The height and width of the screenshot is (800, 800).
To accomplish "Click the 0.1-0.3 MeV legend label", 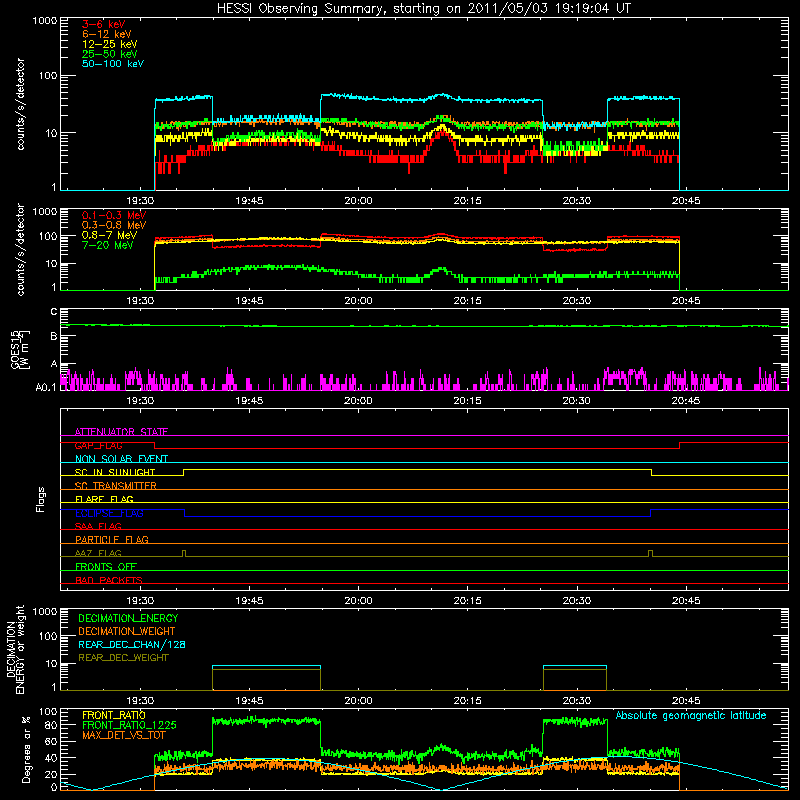I will (x=114, y=215).
